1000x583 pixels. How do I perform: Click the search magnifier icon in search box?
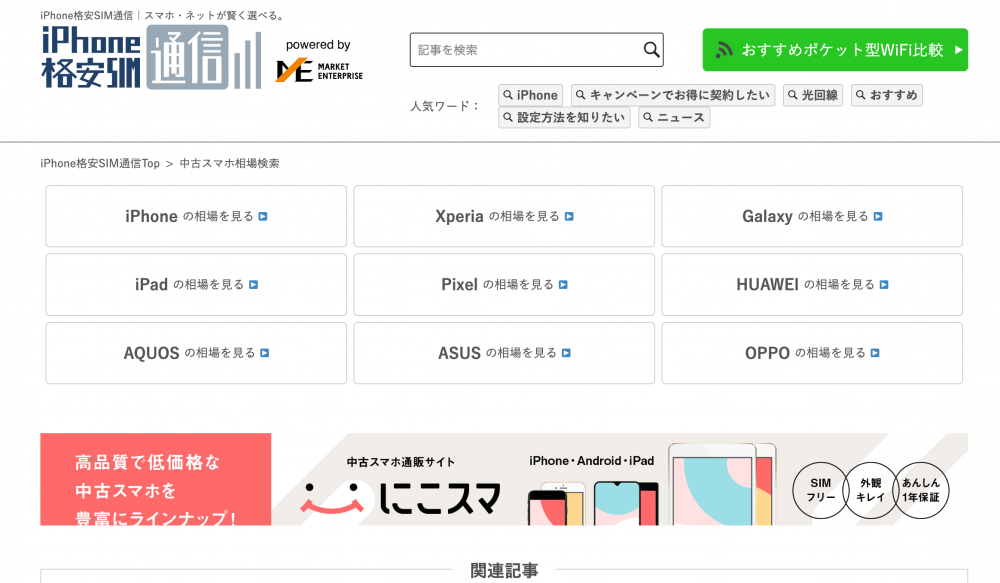coord(651,50)
